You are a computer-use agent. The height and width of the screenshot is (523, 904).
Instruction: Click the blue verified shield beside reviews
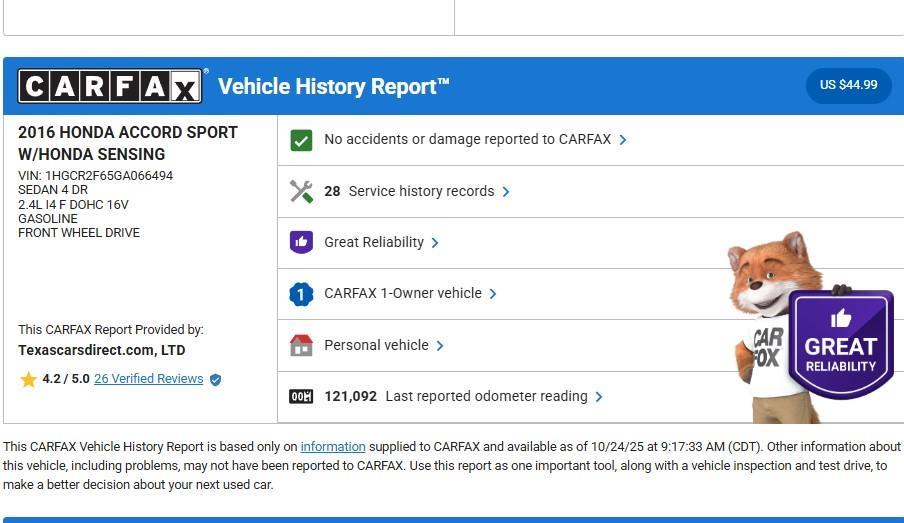point(215,380)
